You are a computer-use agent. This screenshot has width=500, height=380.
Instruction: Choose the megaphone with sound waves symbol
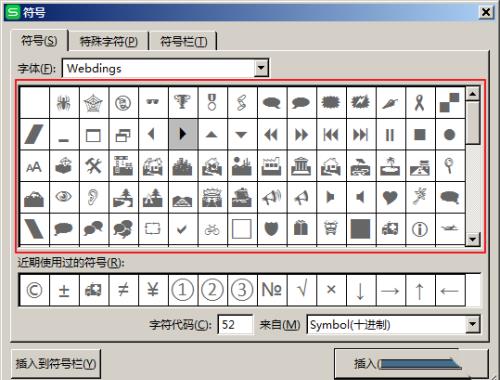point(272,197)
